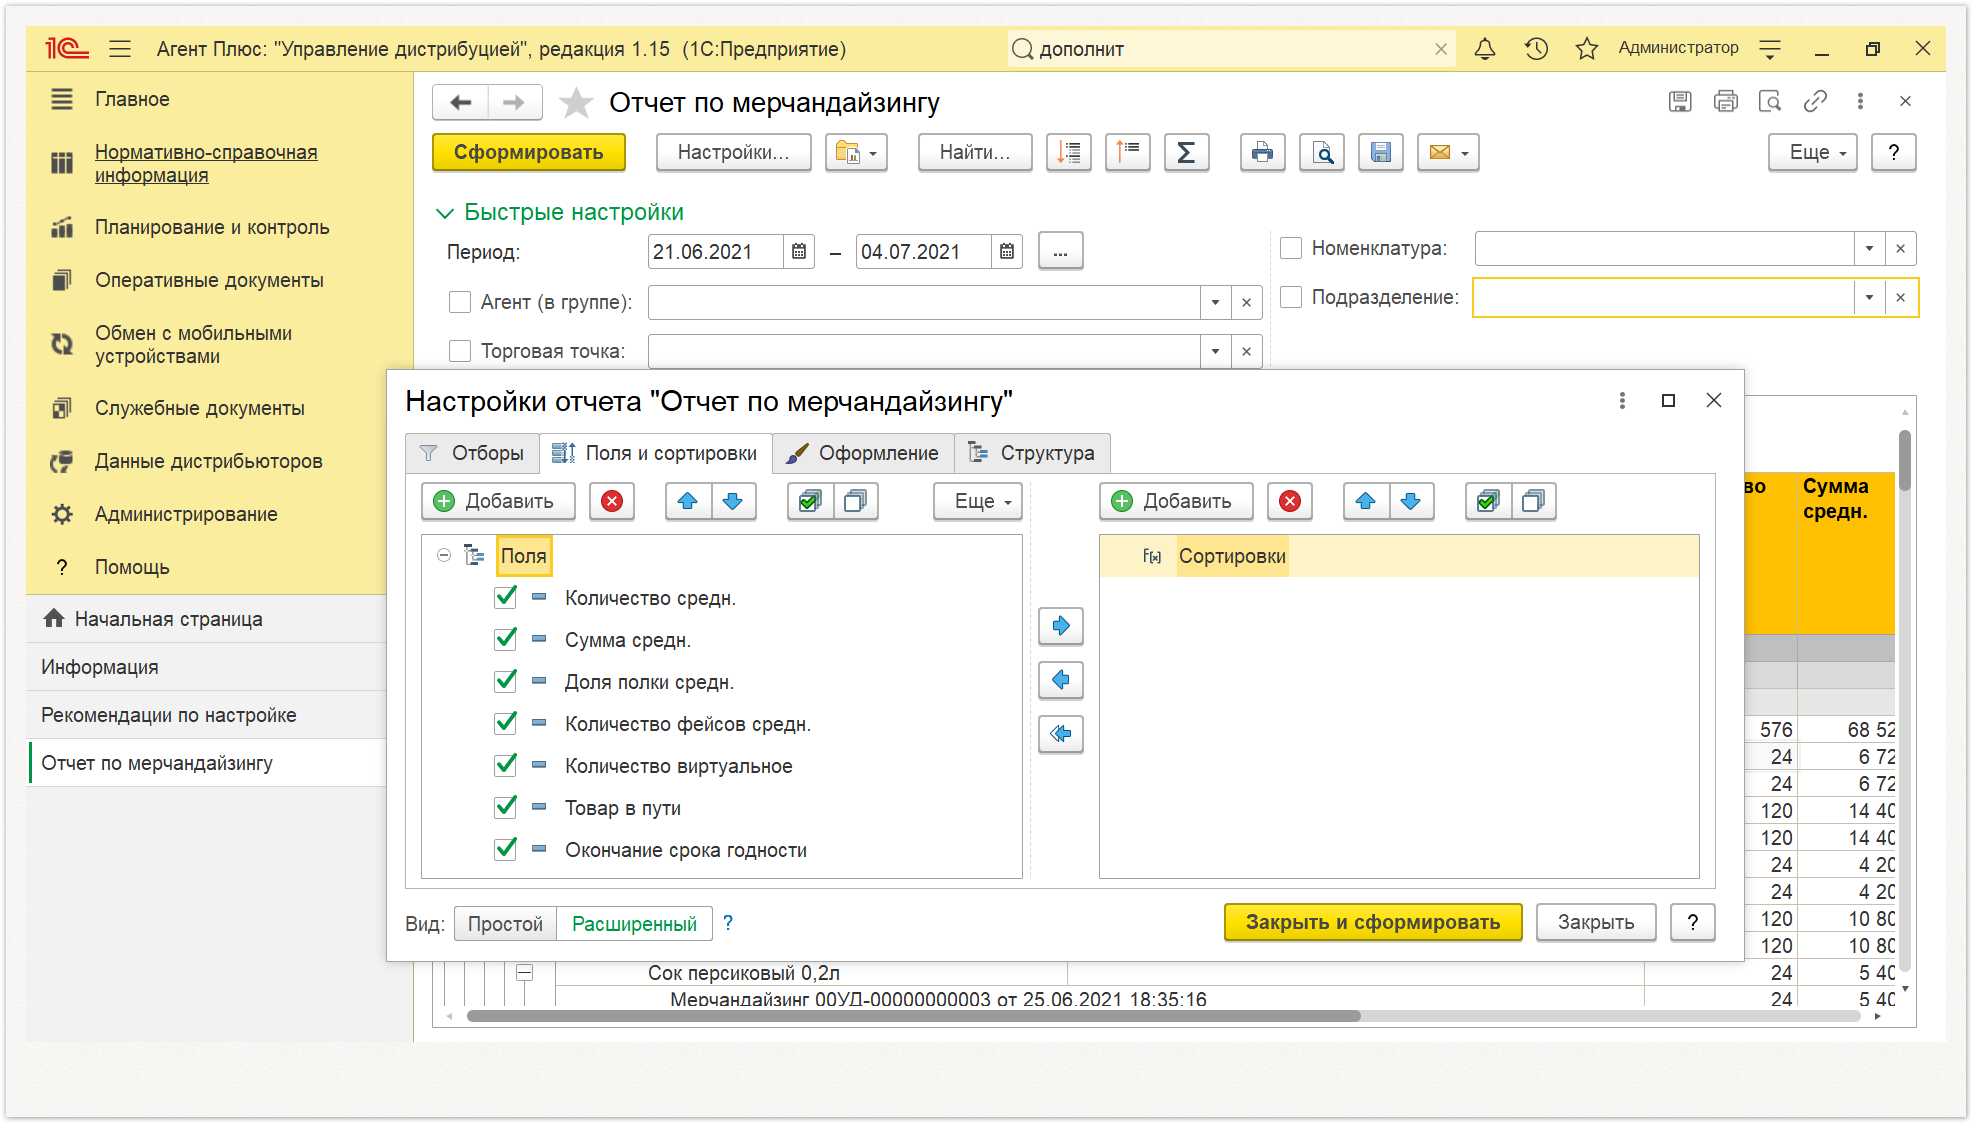
Task: Open Номенклатура dropdown list
Action: click(x=1869, y=248)
